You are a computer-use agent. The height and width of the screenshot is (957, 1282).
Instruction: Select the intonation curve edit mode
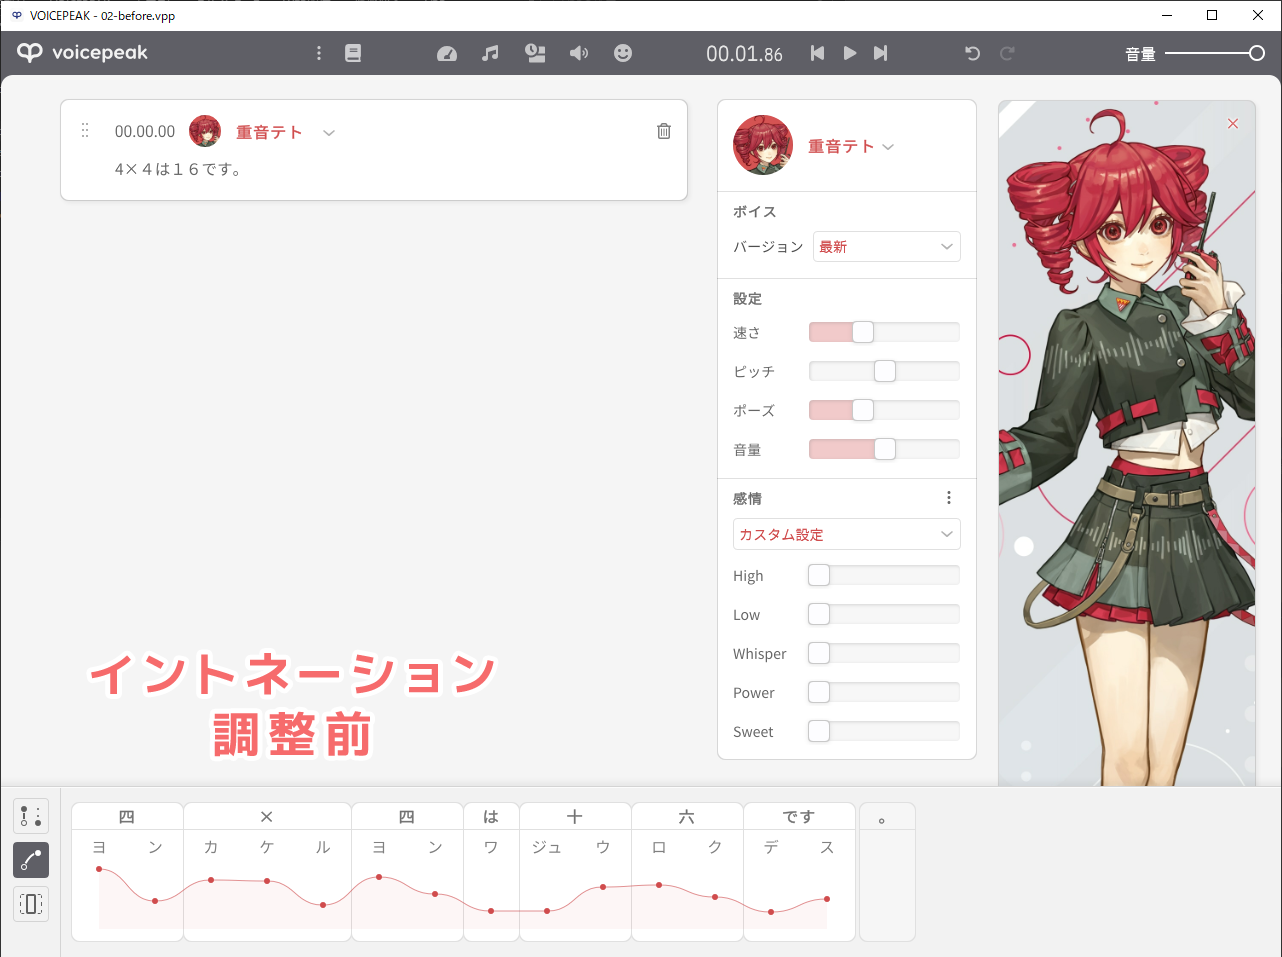click(x=31, y=860)
